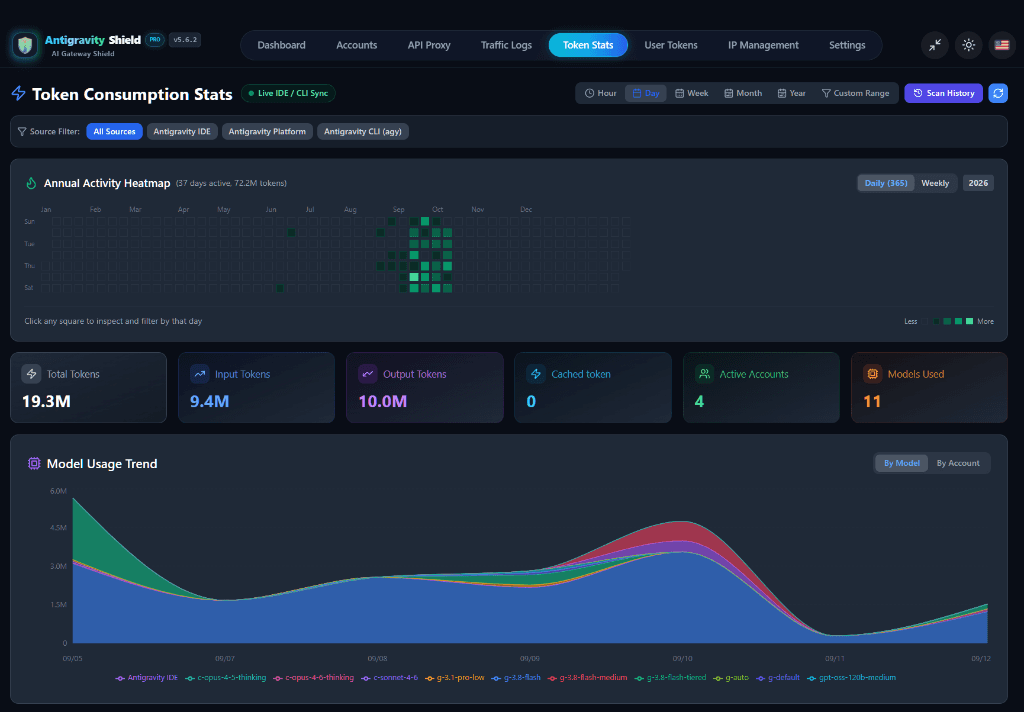Click lightning bolt icon beside Token Consumption Stats
The image size is (1024, 712).
[x=18, y=93]
